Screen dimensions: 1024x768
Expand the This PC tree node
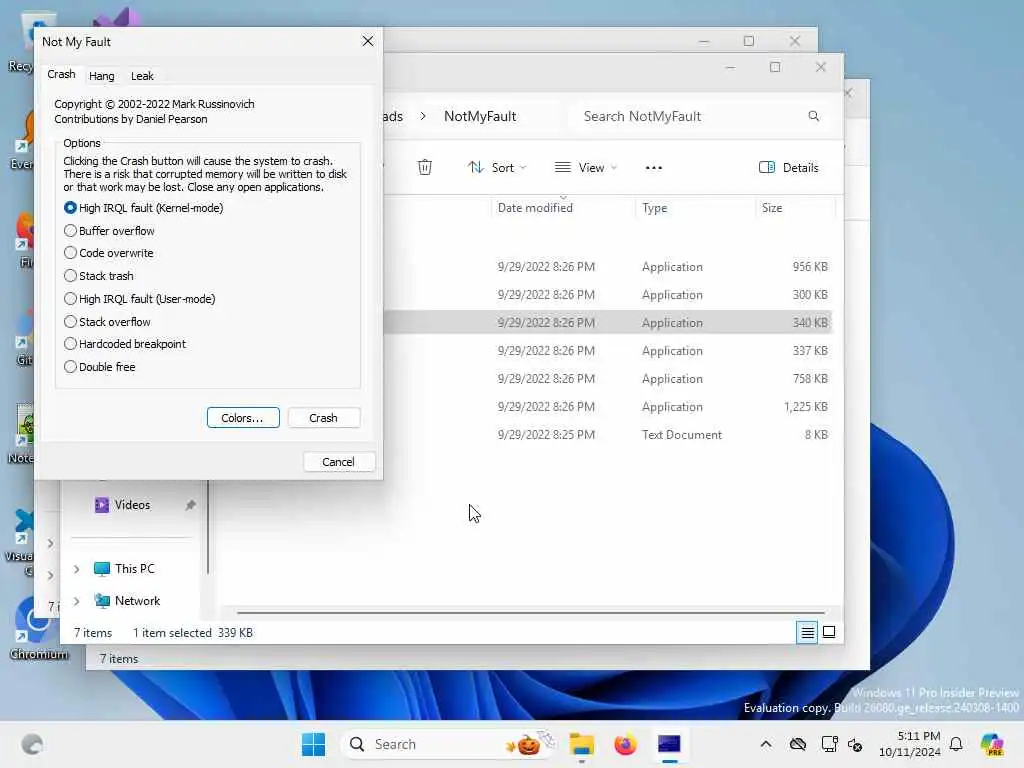tap(76, 569)
